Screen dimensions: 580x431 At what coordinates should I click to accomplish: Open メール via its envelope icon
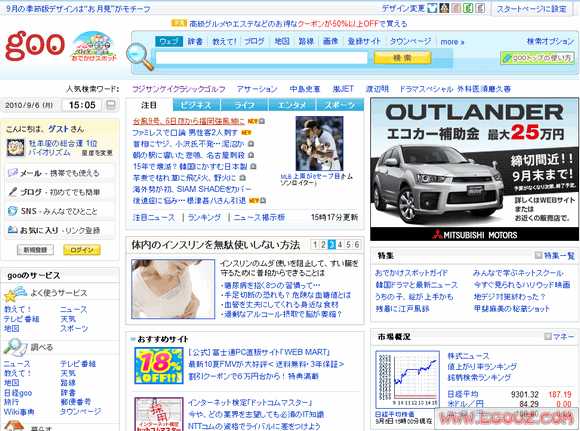pos(13,172)
